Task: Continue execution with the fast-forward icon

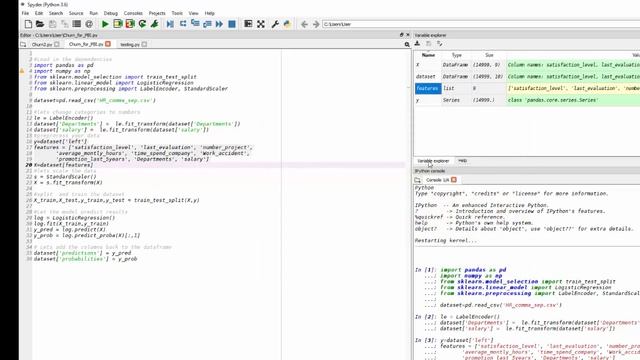Action: (220, 24)
